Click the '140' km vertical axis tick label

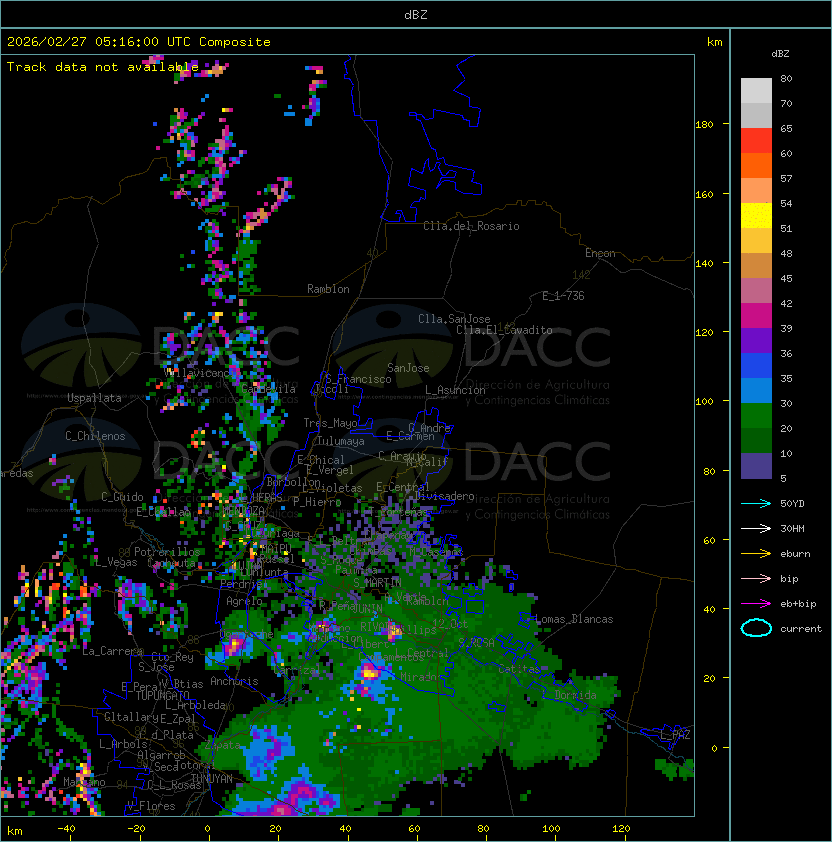point(704,264)
